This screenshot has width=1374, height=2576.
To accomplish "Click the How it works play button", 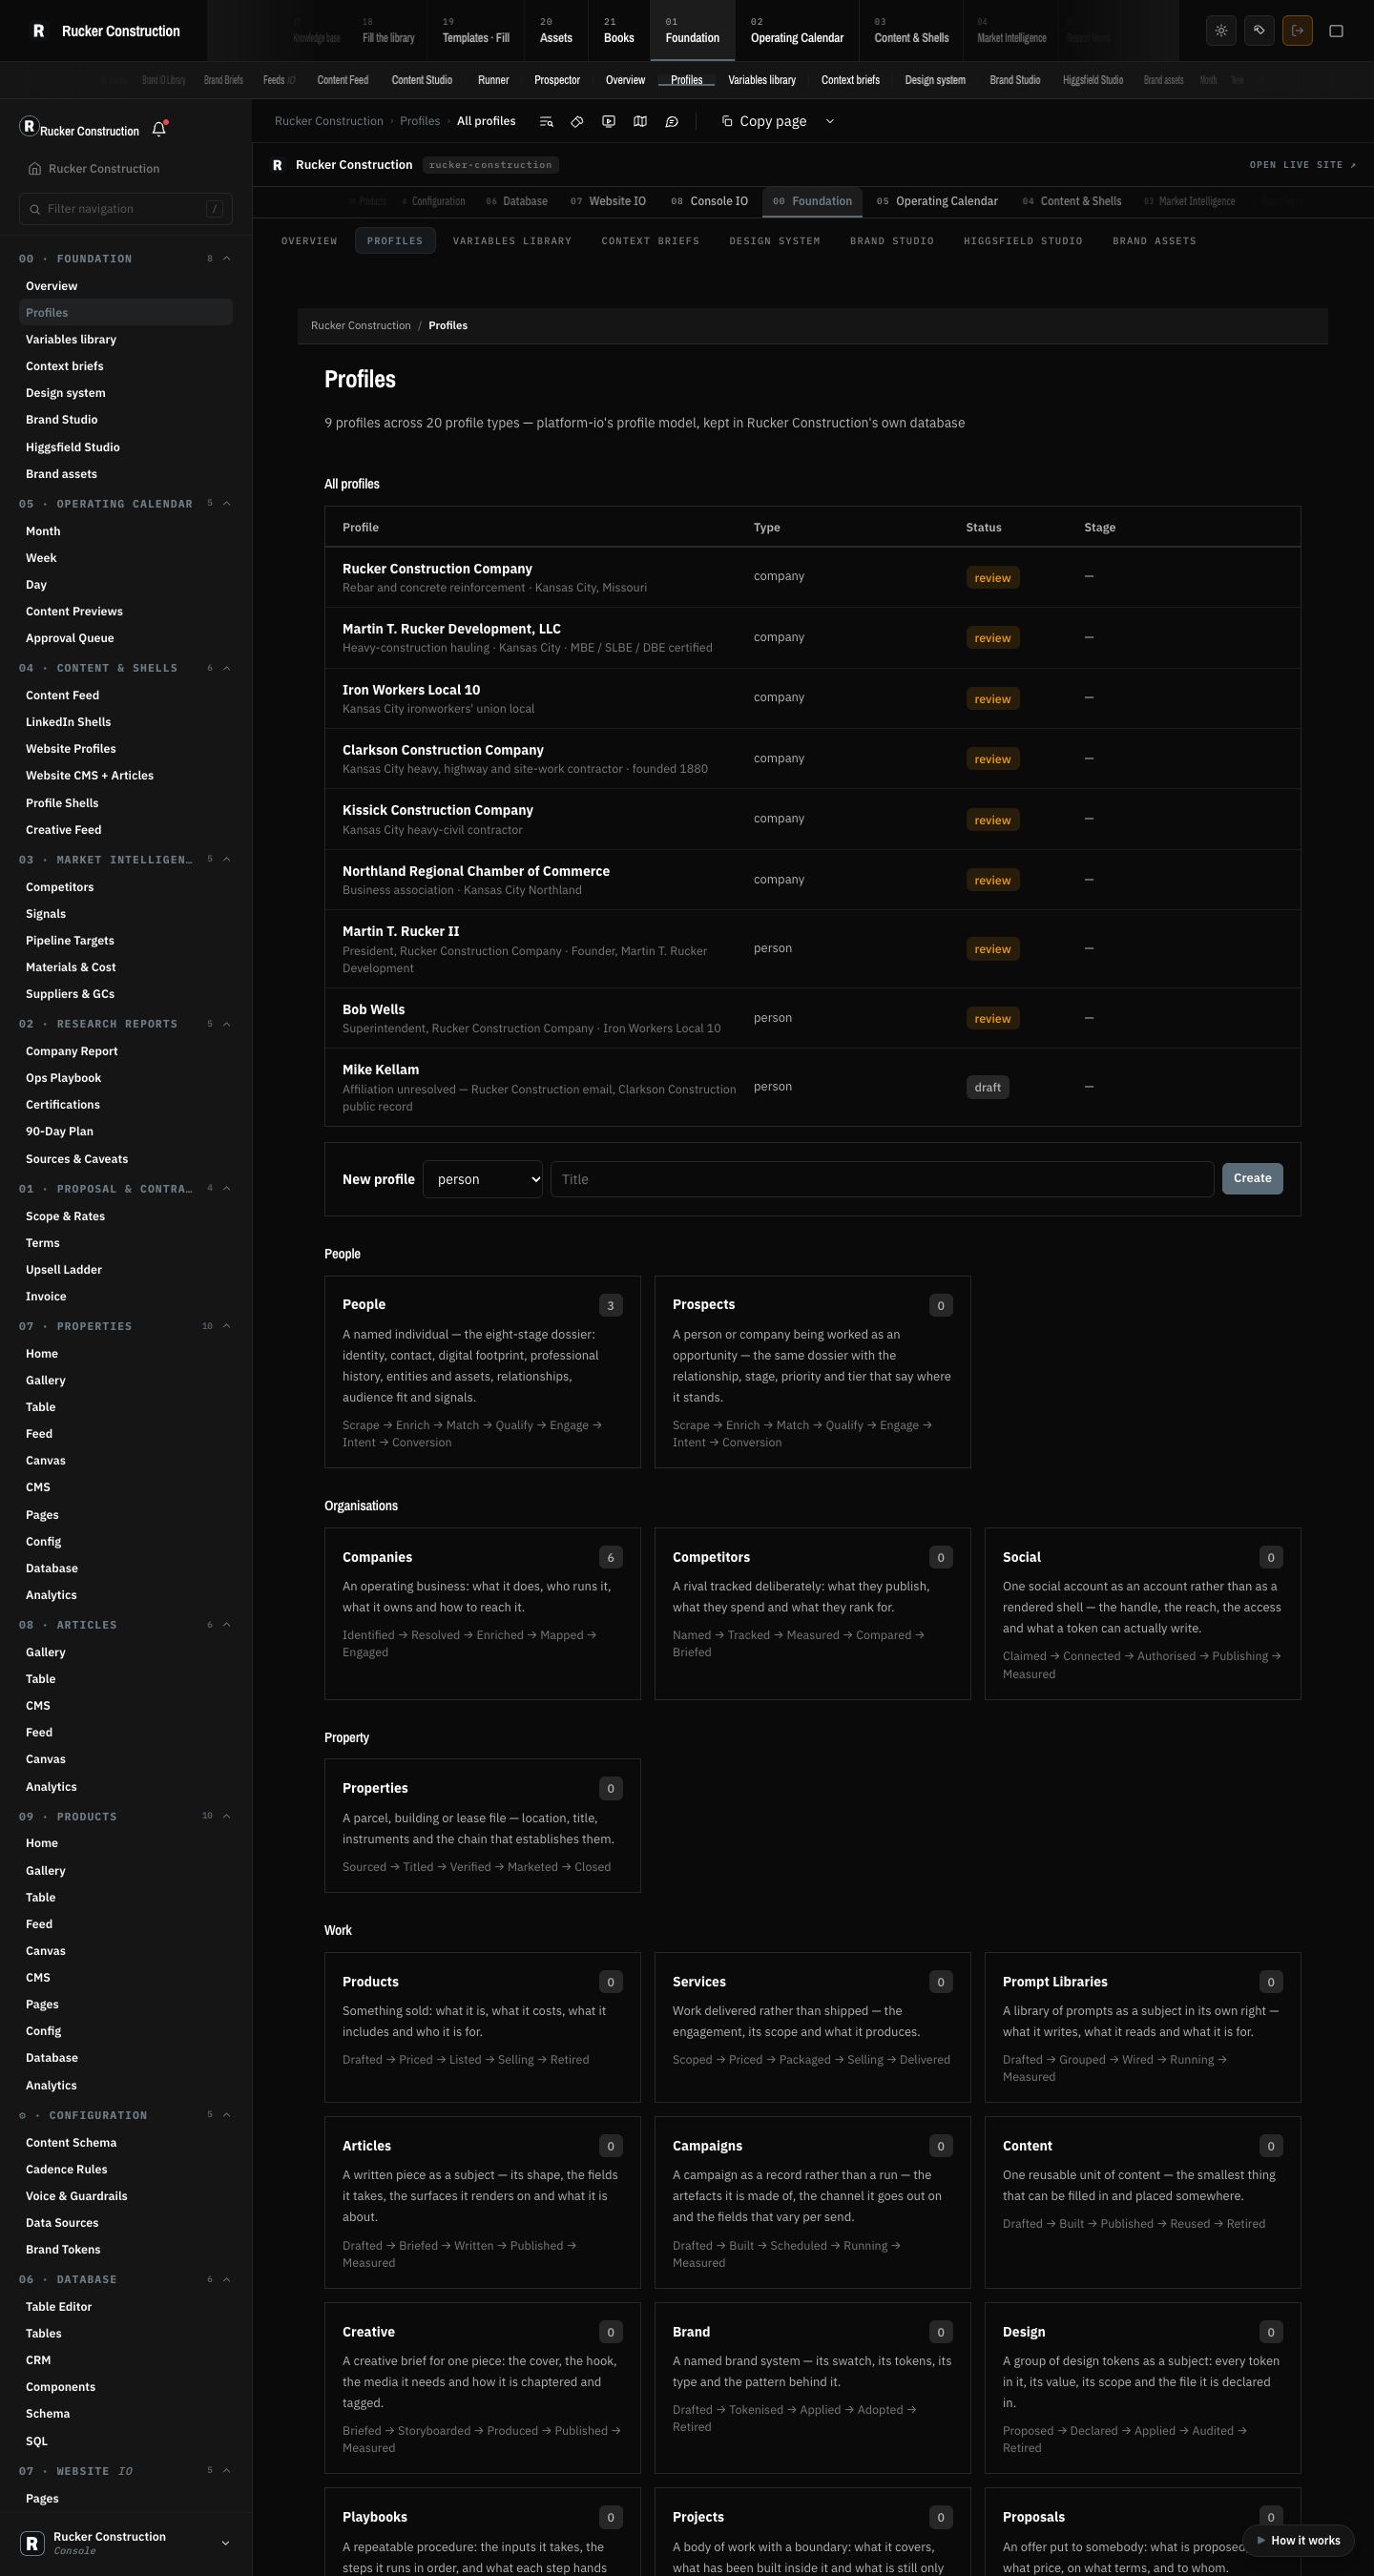I will point(1298,2540).
